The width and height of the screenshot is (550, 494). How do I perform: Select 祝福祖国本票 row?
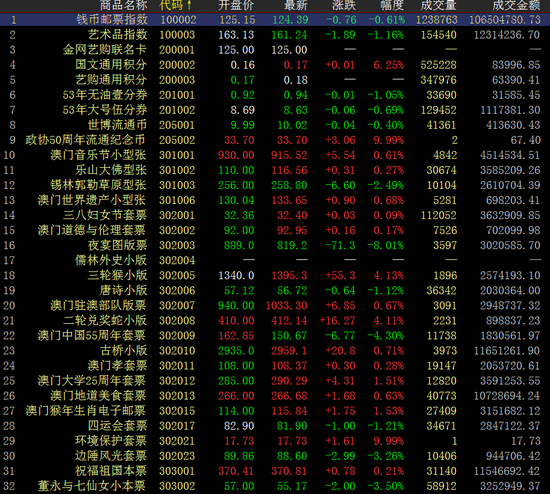[275, 471]
